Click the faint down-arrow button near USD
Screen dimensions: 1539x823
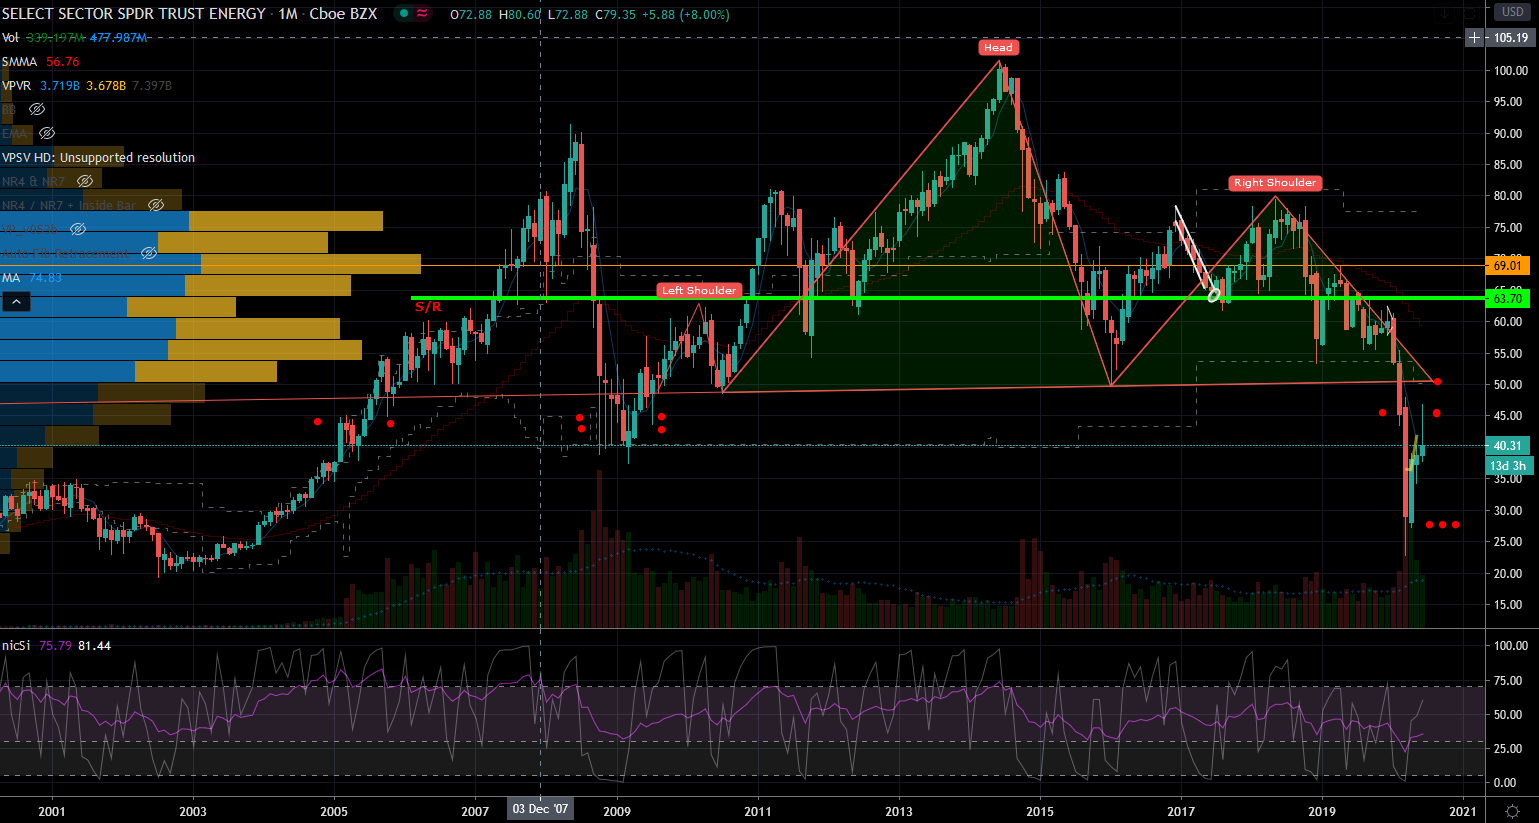point(1444,14)
